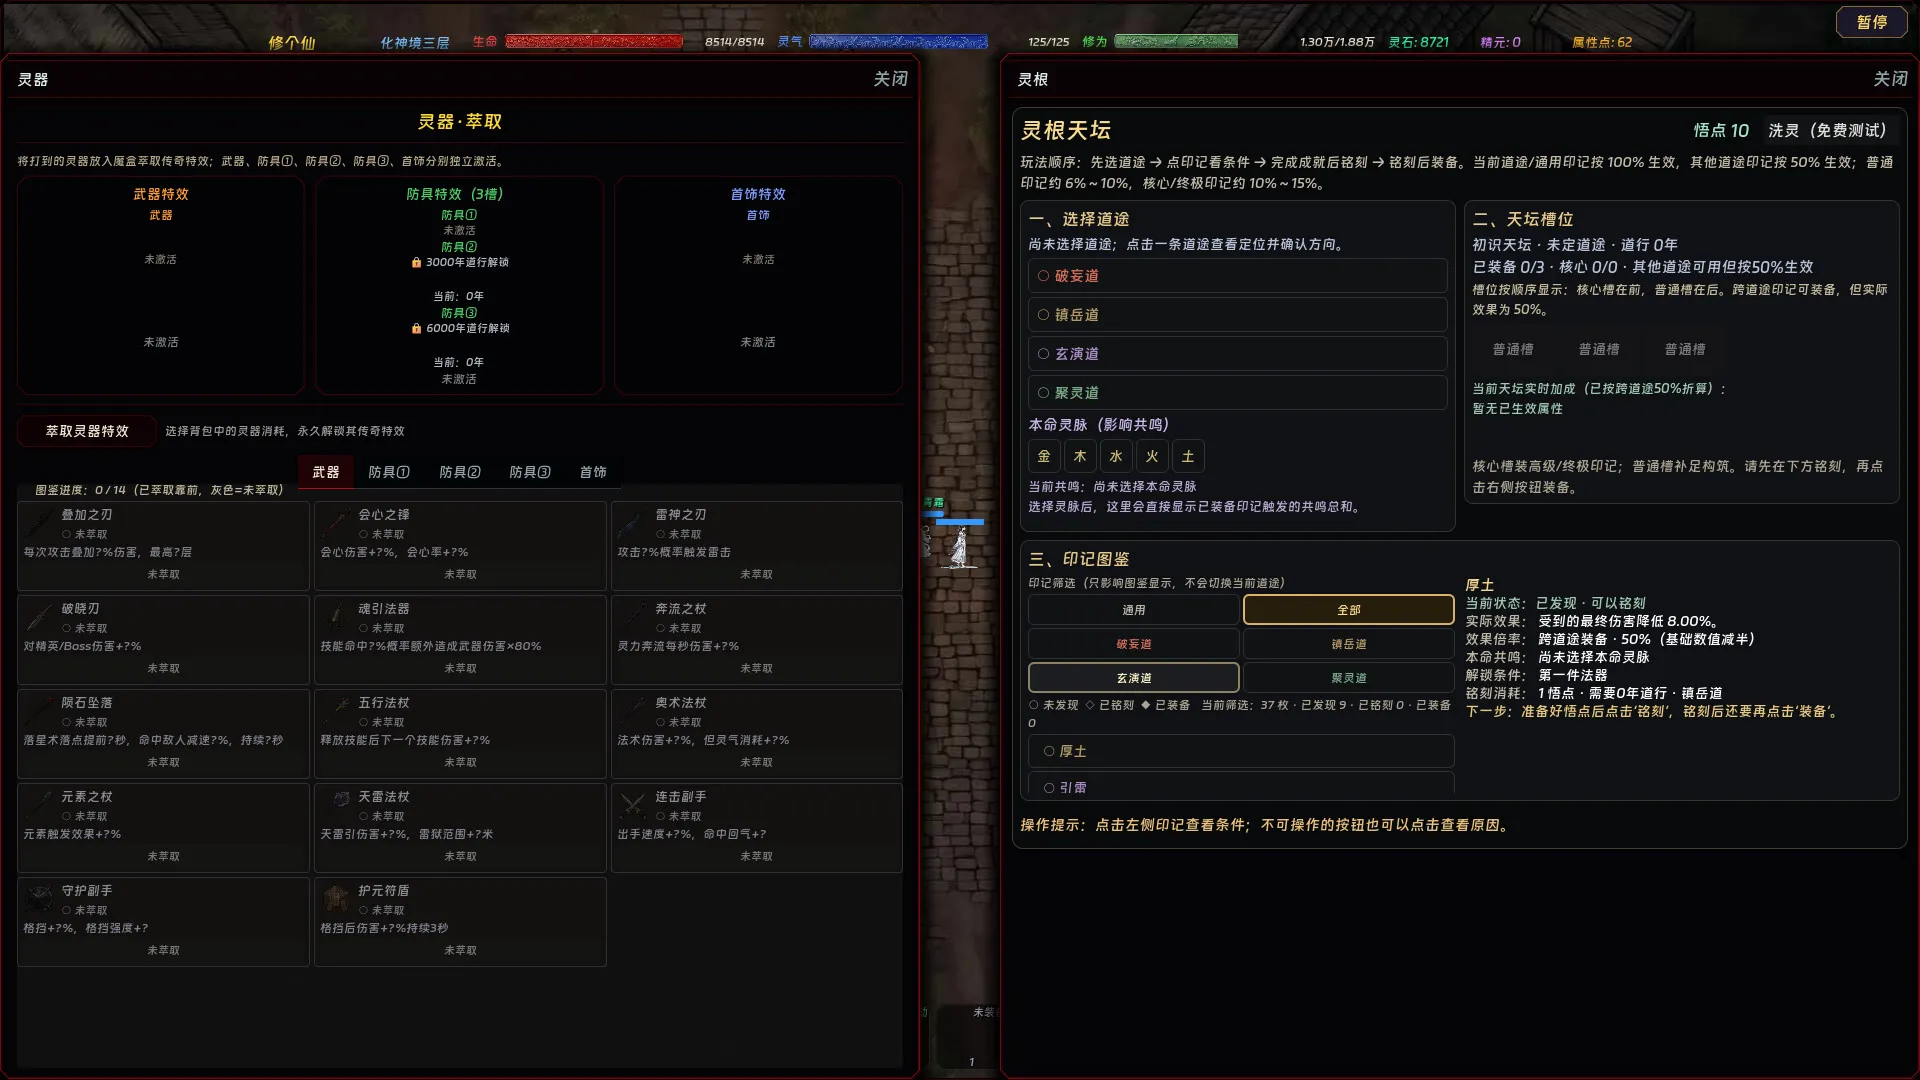
Task: Filter seals by 全部
Action: tap(1348, 610)
